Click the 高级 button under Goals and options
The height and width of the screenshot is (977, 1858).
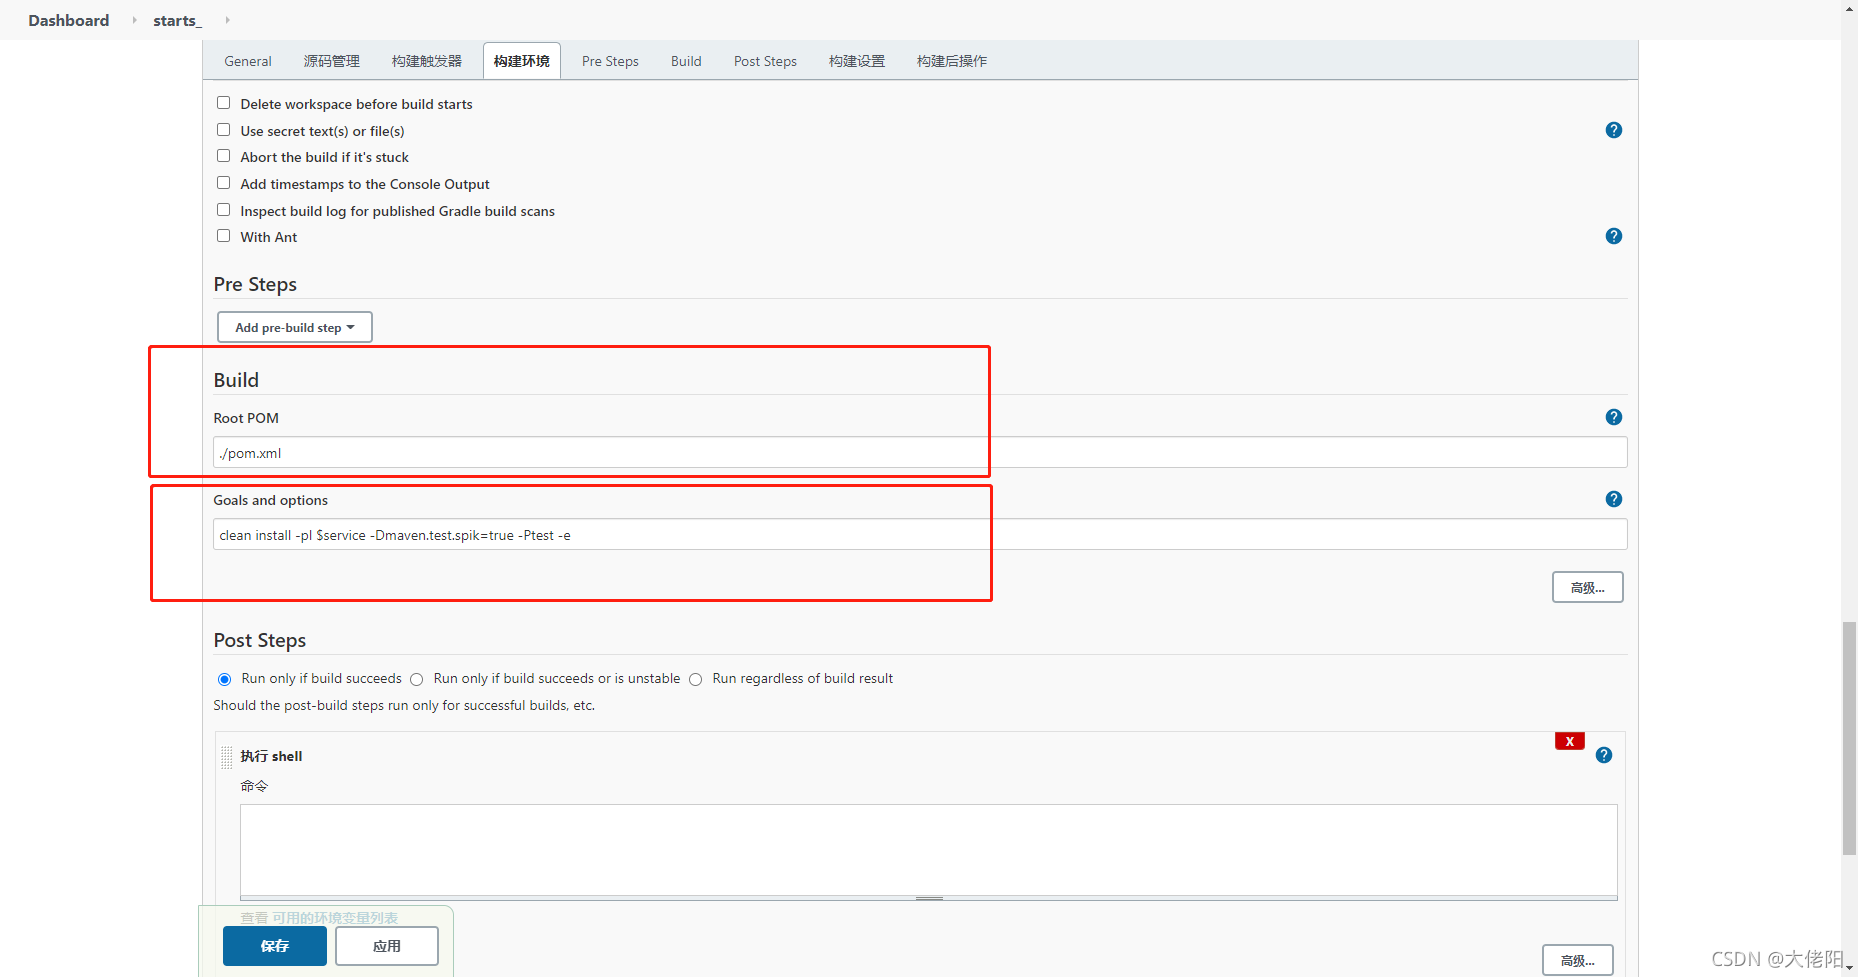click(x=1587, y=587)
